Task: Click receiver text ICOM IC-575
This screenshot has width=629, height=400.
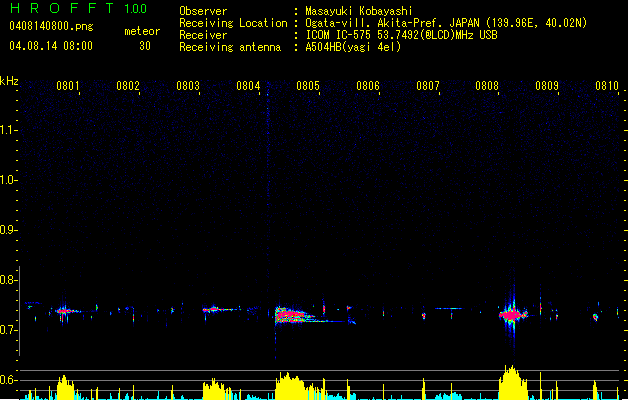Action: (339, 35)
